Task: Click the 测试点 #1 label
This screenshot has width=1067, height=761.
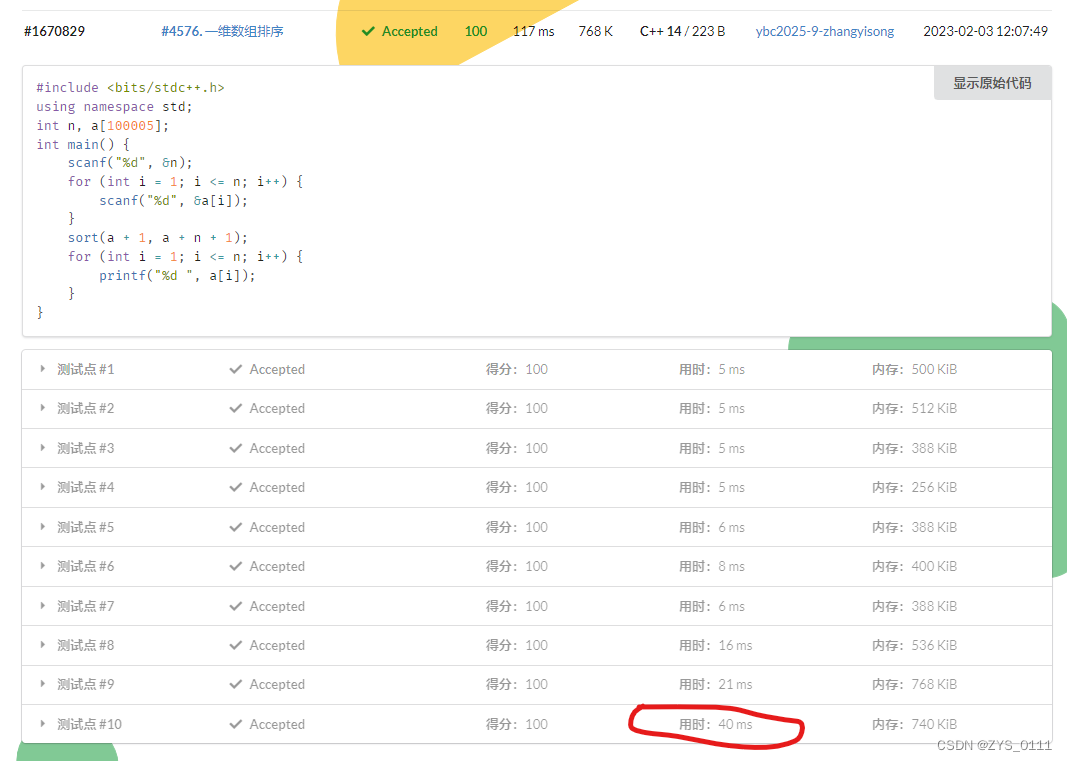Action: (x=86, y=369)
